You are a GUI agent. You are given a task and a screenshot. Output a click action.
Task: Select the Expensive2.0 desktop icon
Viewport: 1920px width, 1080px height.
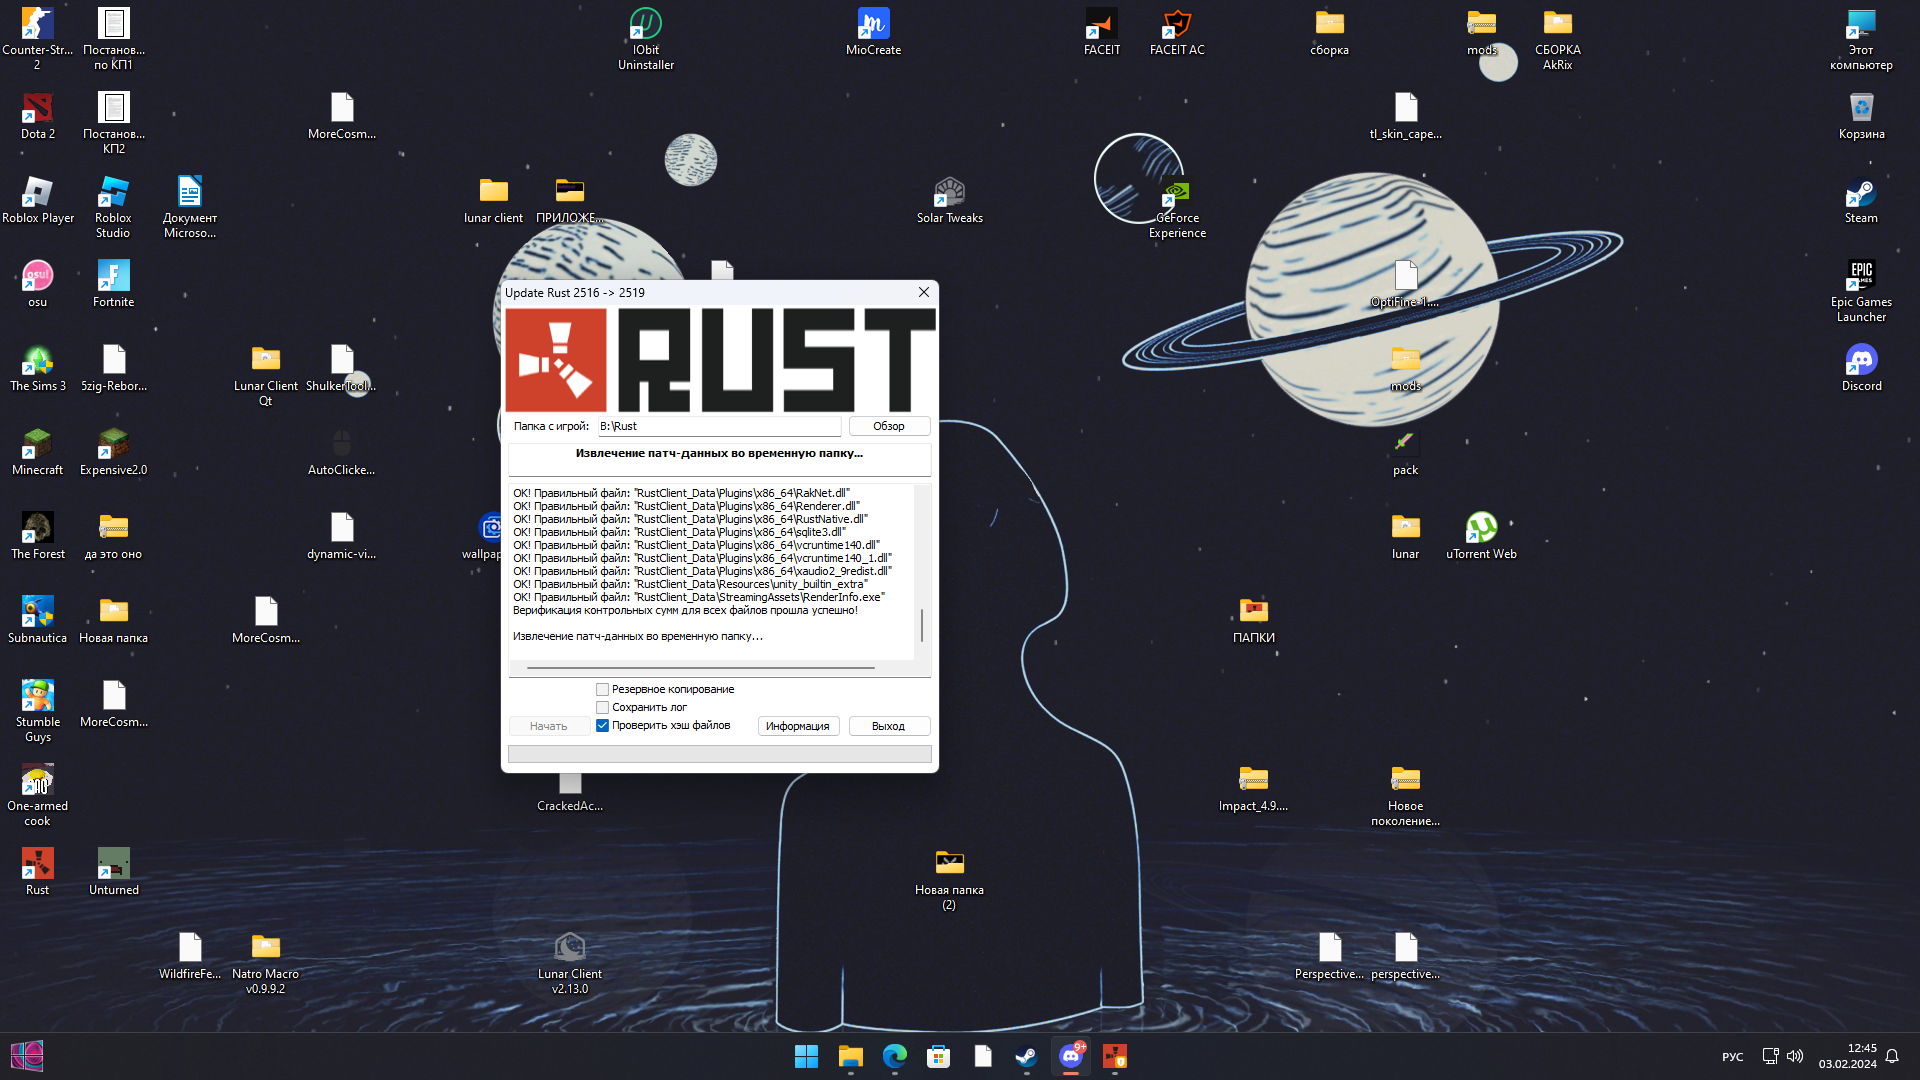click(113, 451)
